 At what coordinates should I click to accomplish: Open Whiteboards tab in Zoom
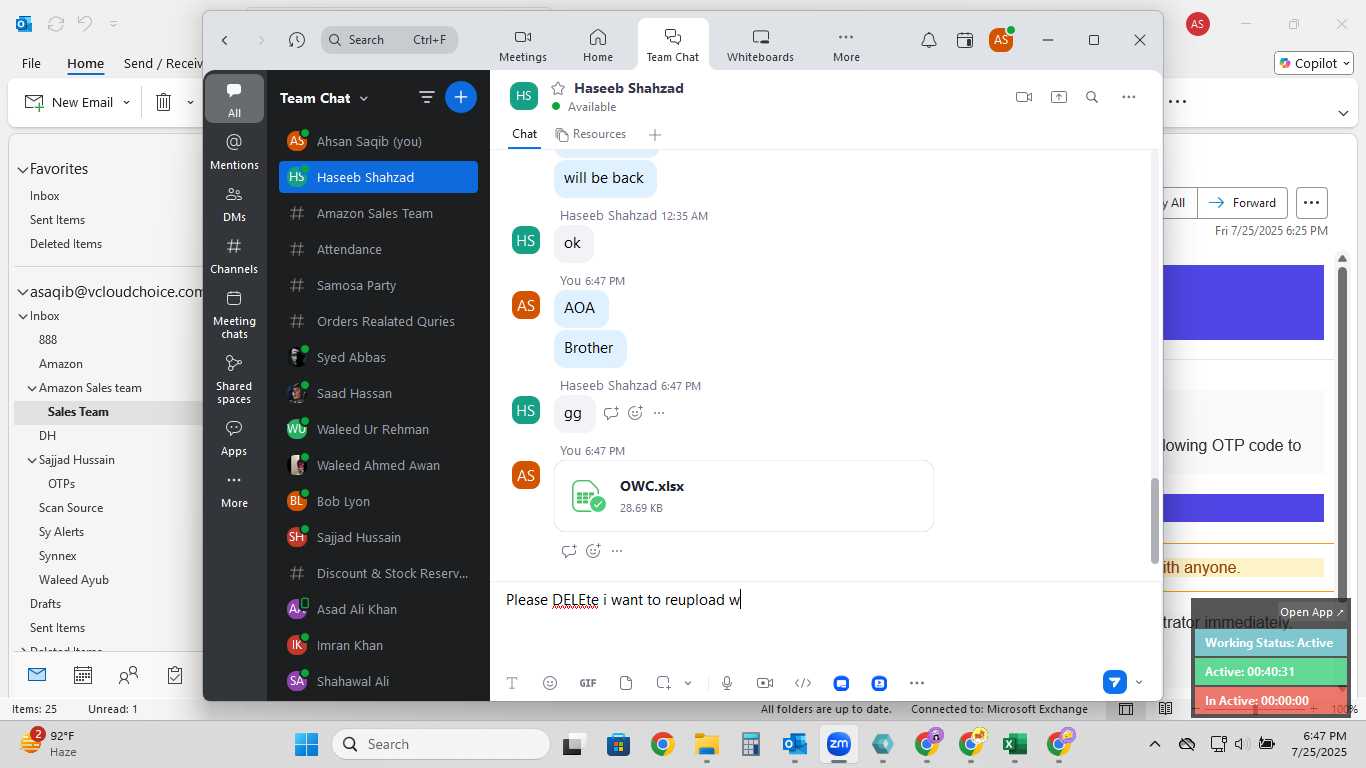(x=760, y=45)
